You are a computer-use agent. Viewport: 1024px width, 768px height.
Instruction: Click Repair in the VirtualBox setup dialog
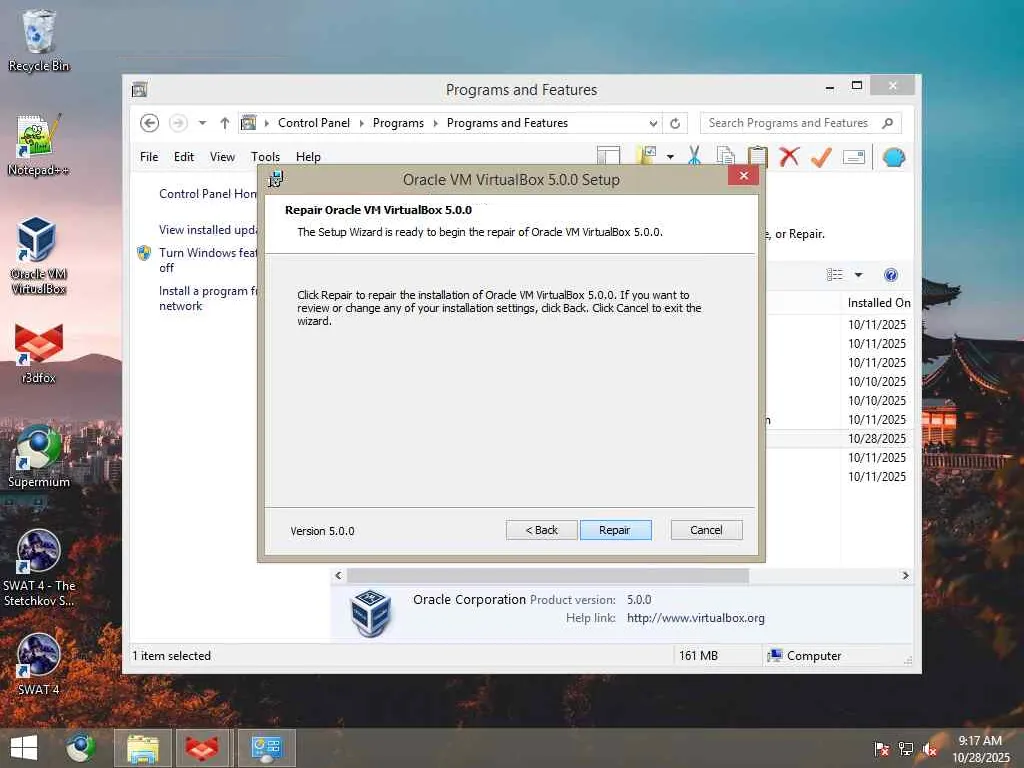tap(615, 530)
